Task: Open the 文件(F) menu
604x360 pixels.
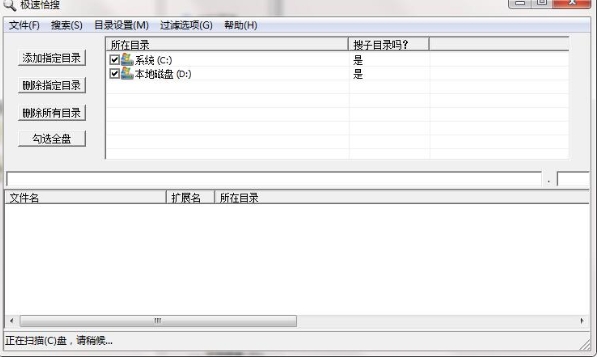Action: click(x=24, y=25)
